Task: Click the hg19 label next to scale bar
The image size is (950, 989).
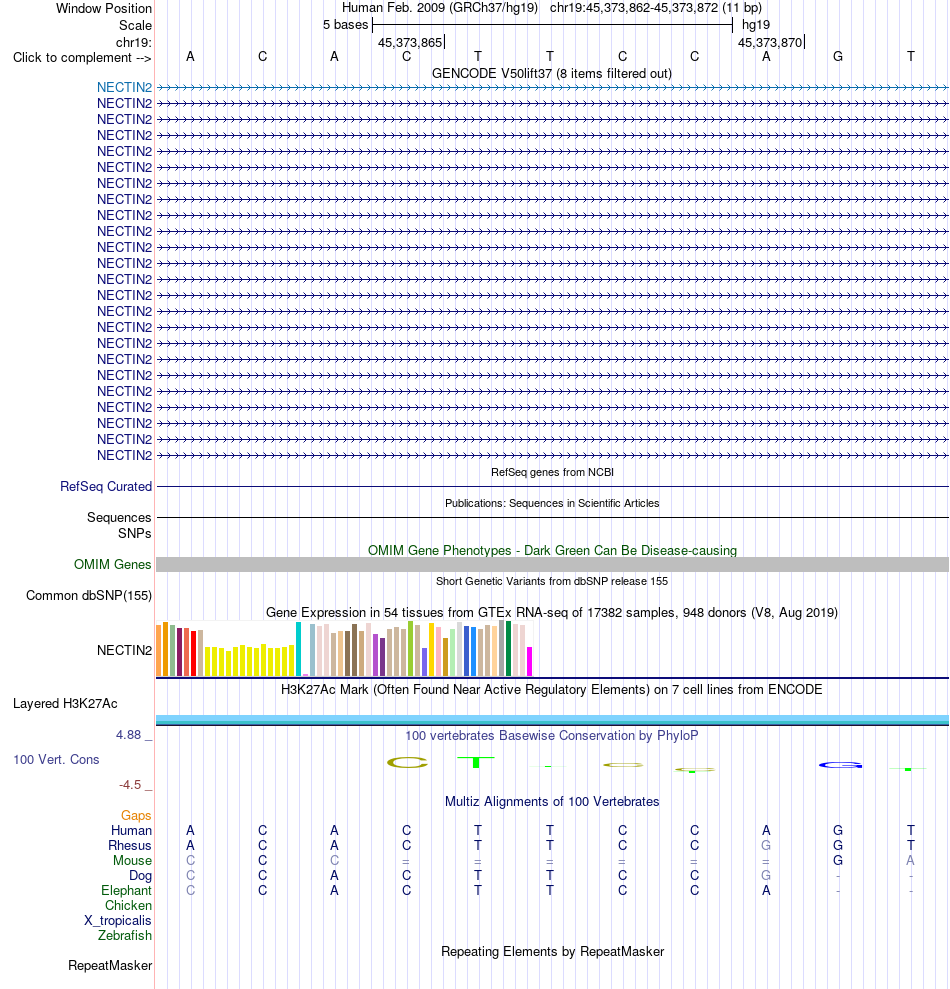Action: [756, 25]
